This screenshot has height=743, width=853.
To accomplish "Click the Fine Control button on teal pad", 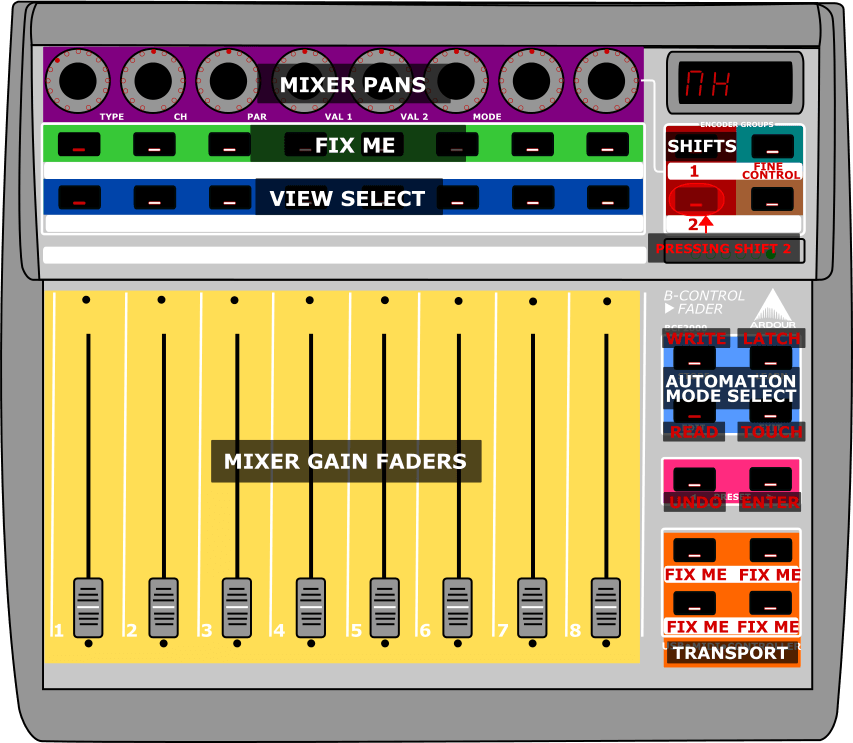I will pos(772,146).
